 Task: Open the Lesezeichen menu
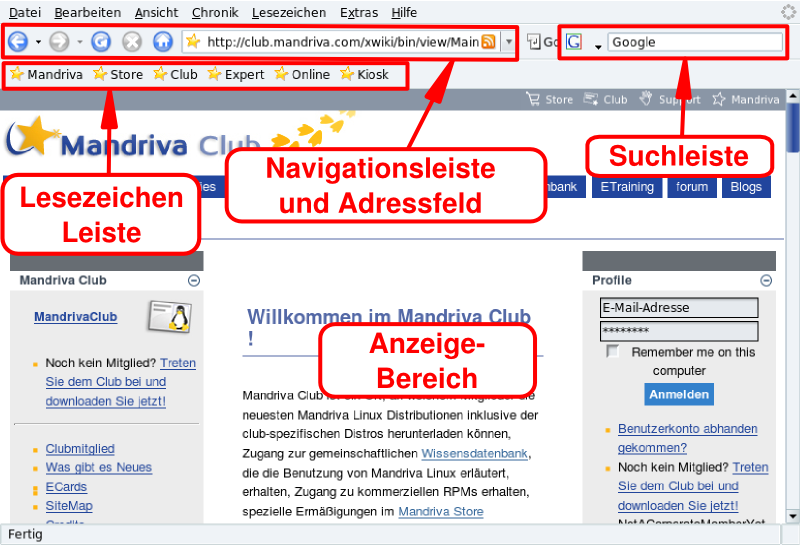(x=289, y=12)
